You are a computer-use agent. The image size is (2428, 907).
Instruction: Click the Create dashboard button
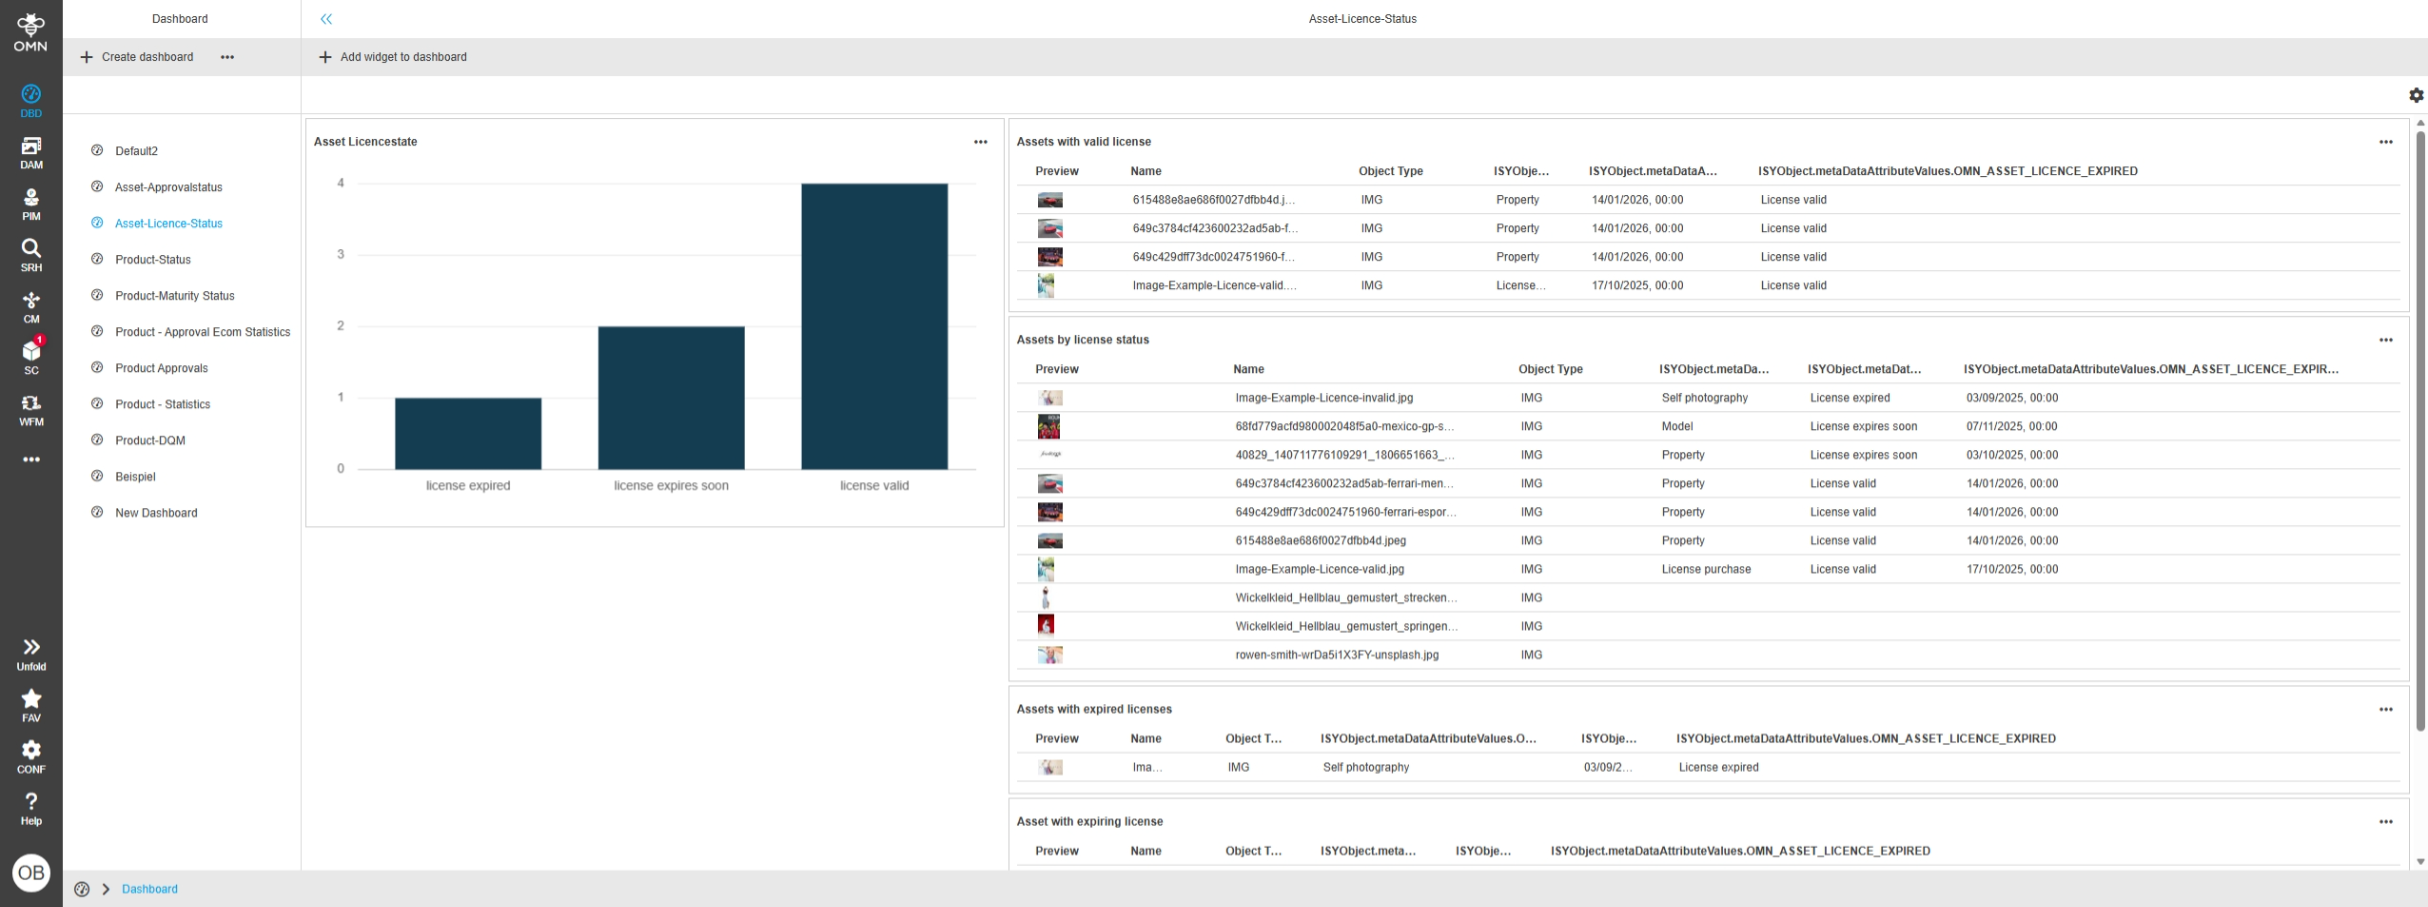(x=137, y=57)
